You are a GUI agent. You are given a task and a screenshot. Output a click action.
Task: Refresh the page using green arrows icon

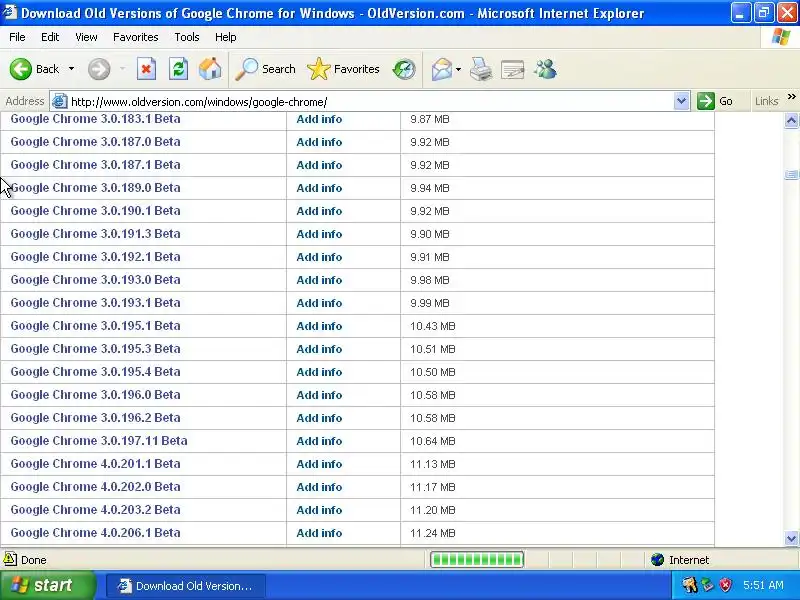pos(179,69)
